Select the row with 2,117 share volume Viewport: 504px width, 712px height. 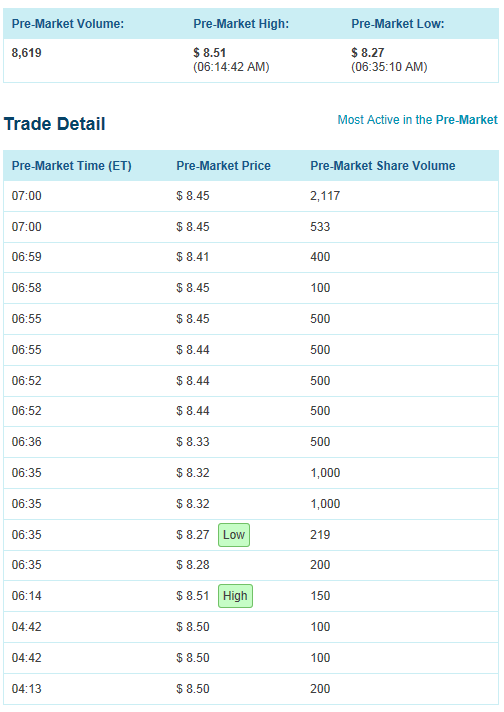tap(251, 196)
